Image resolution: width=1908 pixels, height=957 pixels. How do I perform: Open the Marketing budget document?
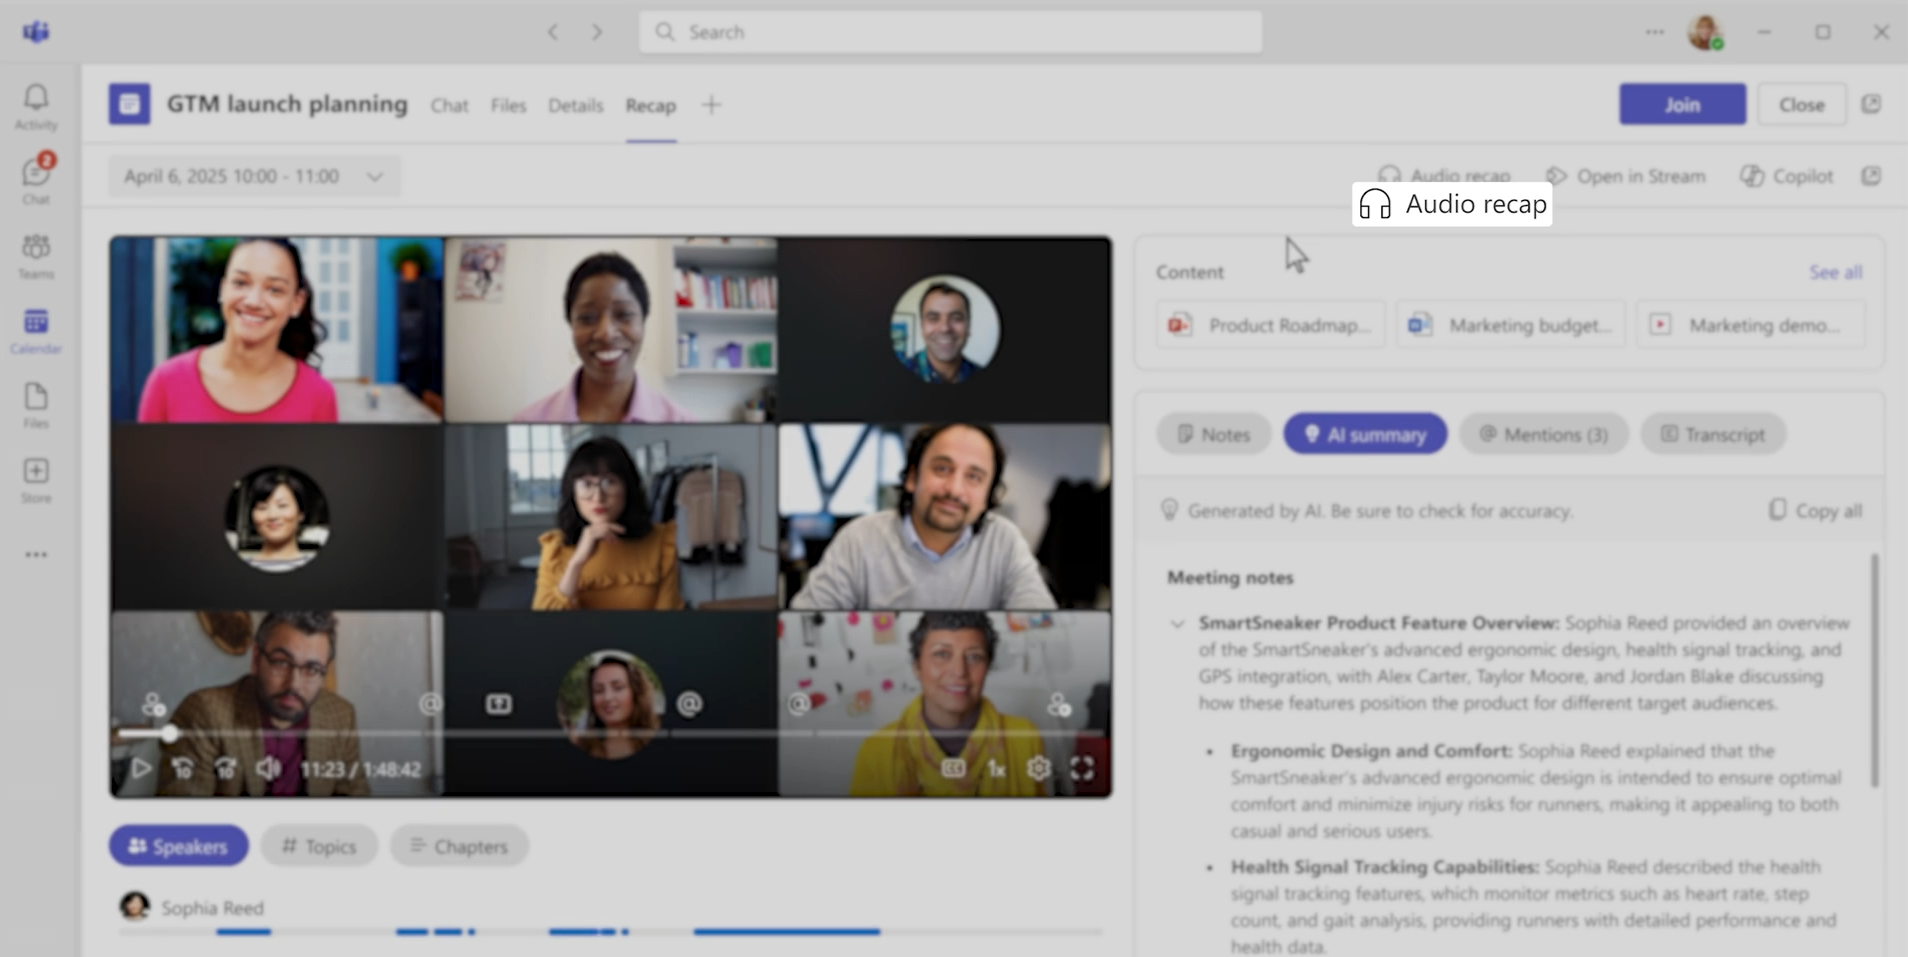tap(1510, 325)
